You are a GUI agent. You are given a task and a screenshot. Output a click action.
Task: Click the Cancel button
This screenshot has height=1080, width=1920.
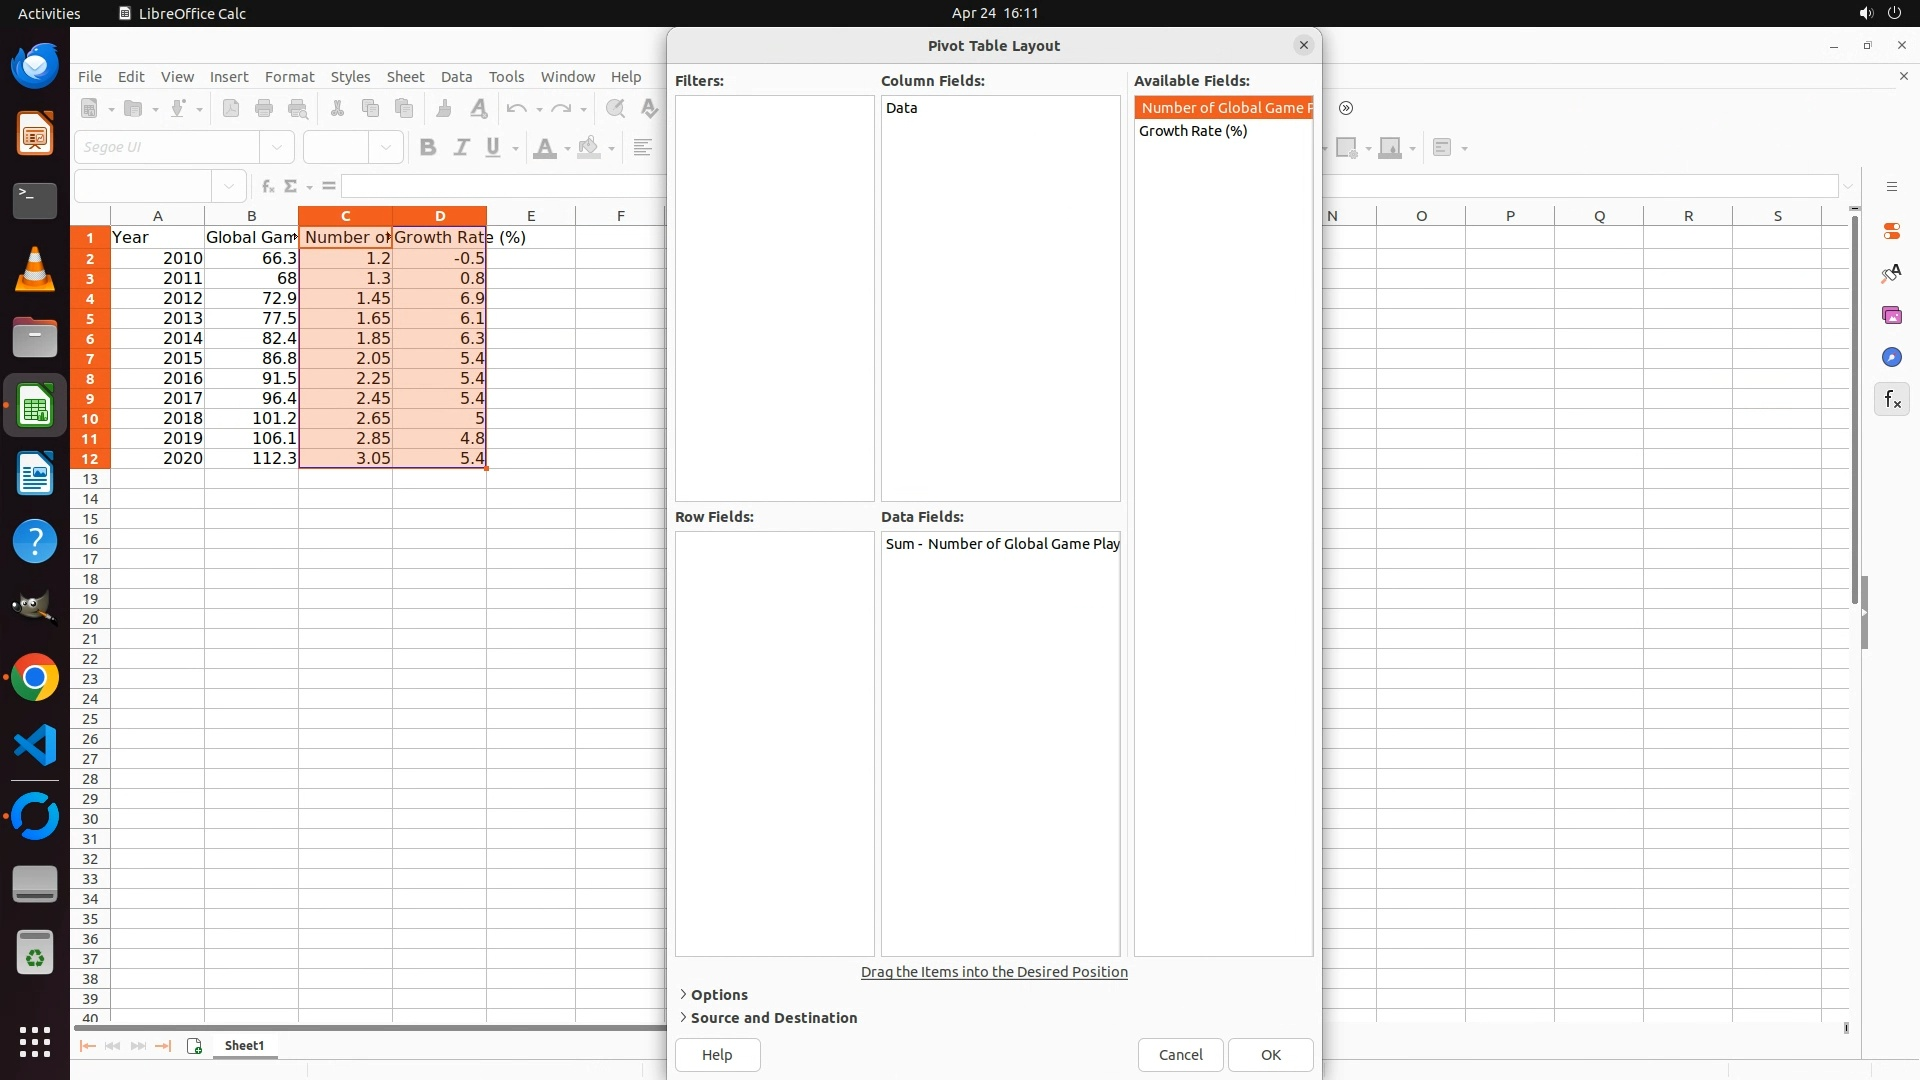click(x=1180, y=1055)
